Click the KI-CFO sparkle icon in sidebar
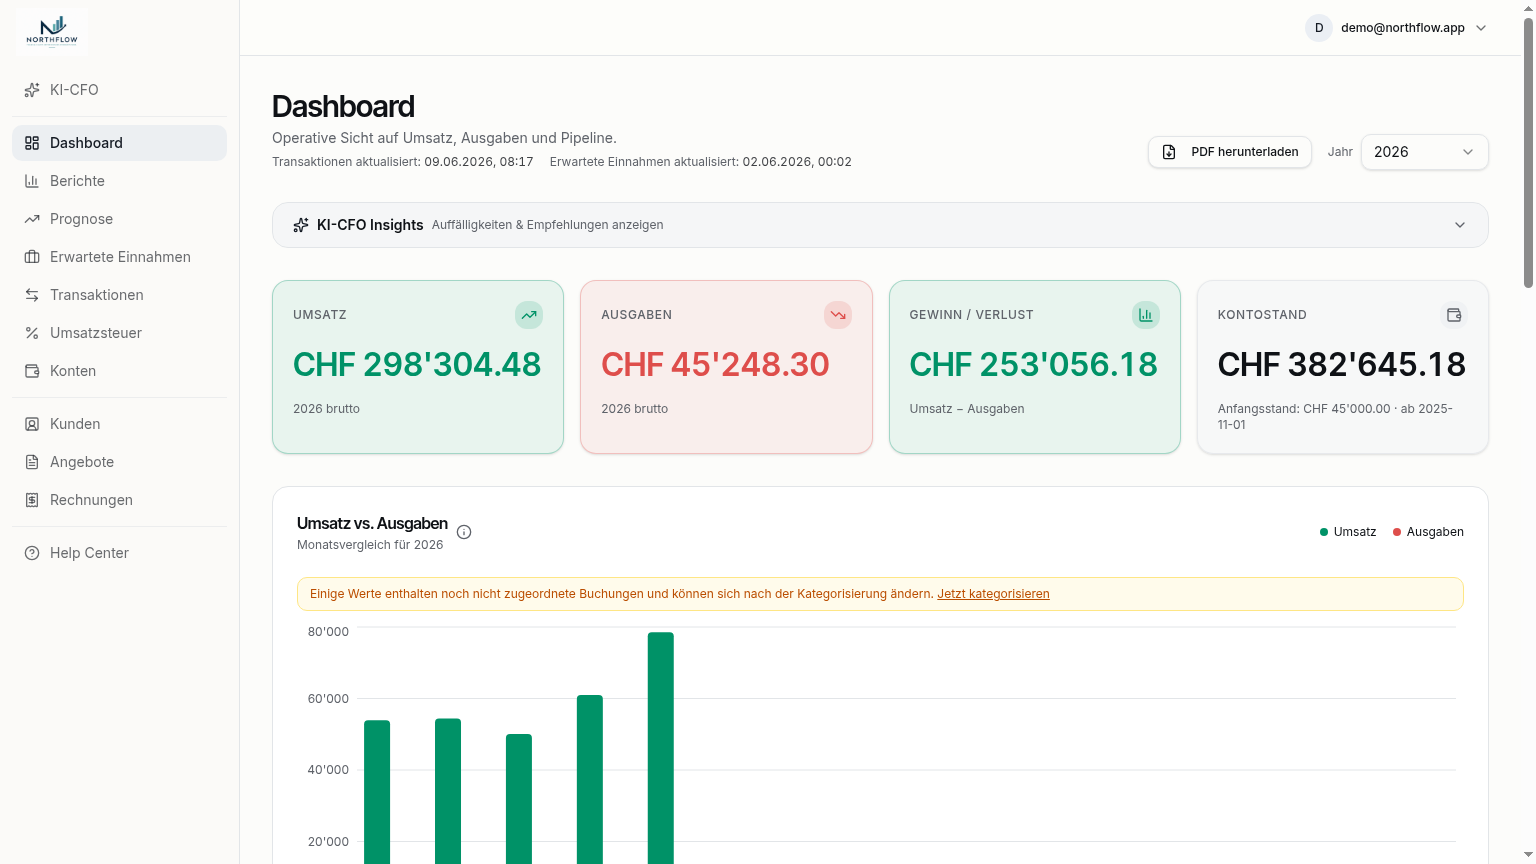Image resolution: width=1536 pixels, height=864 pixels. (x=32, y=90)
